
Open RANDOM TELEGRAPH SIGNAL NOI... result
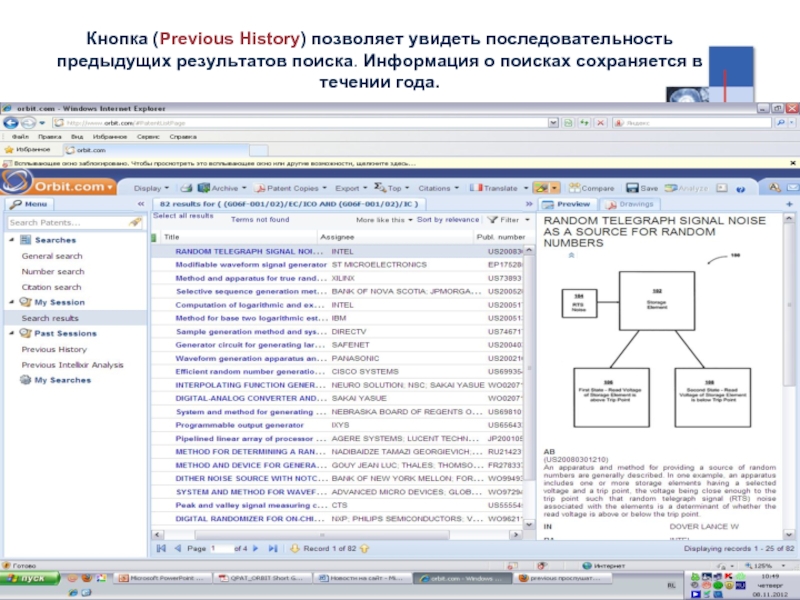coord(249,251)
